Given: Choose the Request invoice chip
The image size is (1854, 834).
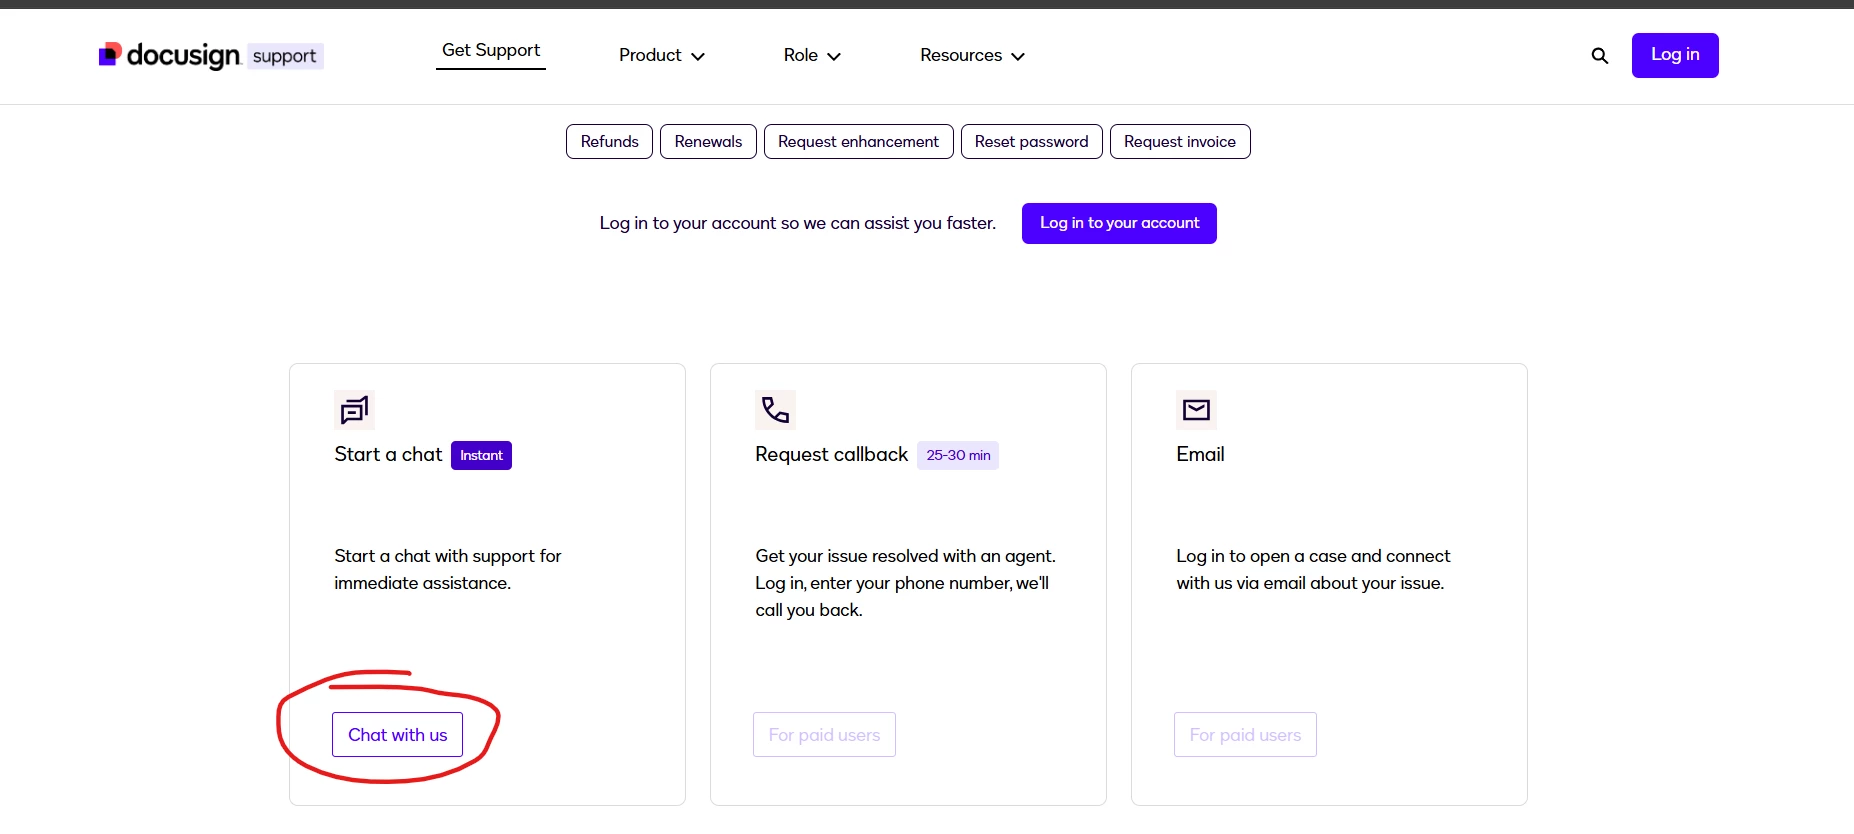Looking at the screenshot, I should [1180, 142].
